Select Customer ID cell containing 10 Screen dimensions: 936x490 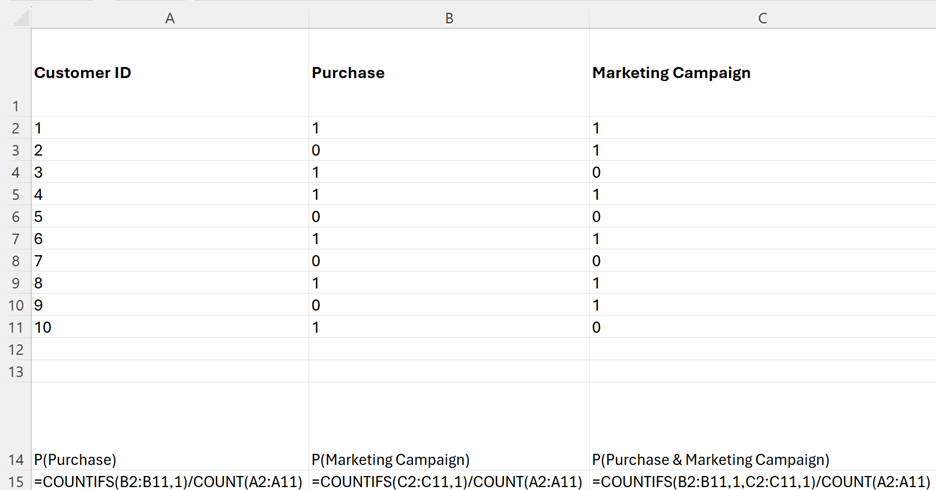[169, 327]
